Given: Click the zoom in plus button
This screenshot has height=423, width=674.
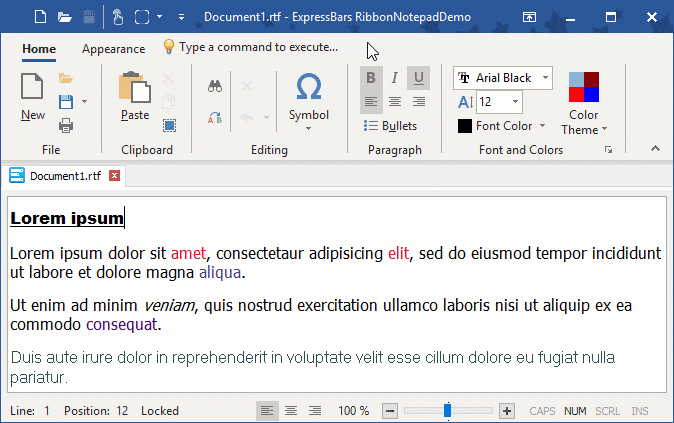Looking at the screenshot, I should coord(507,411).
